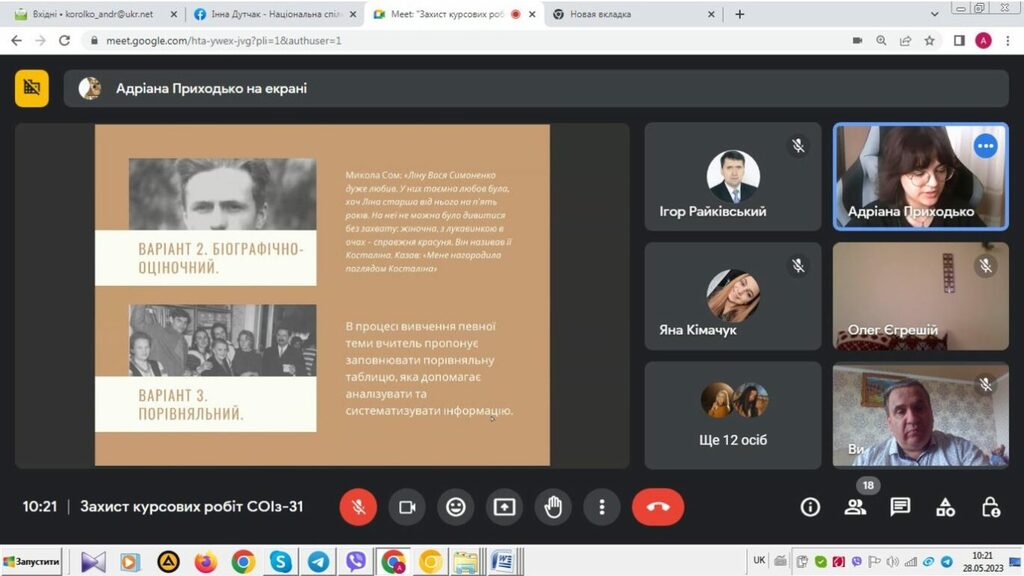Viewport: 1024px width, 576px height.
Task: Unmute the microphone in Meet toolbar
Action: [358, 507]
